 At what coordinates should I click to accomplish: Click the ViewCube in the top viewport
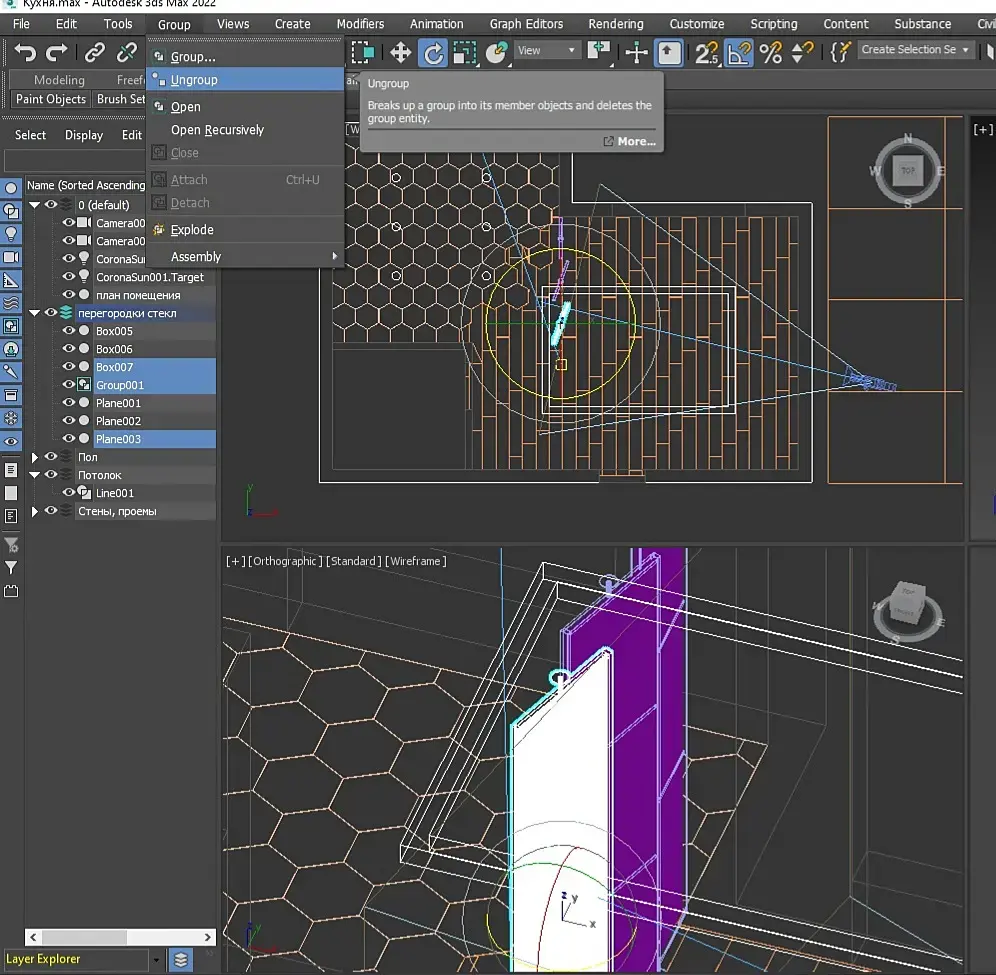907,171
